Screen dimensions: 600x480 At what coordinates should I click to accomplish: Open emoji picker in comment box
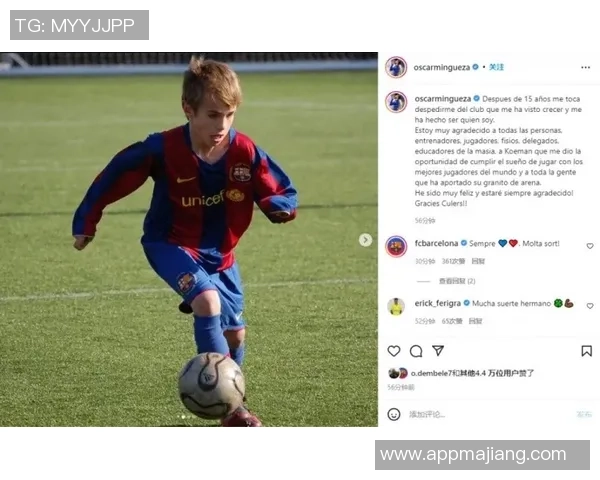point(394,414)
